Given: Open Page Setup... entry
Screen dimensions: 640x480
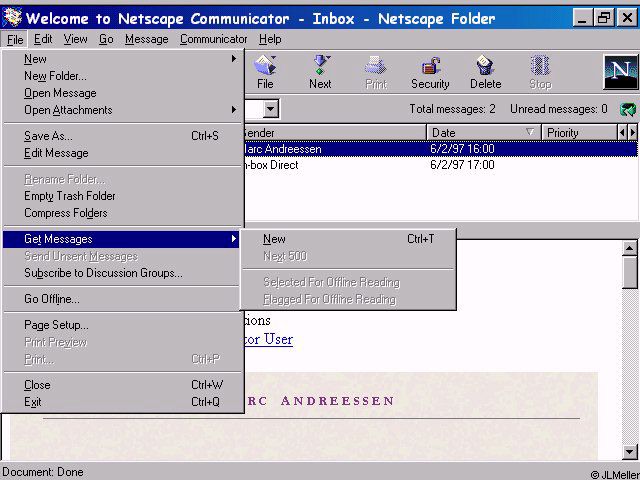Looking at the screenshot, I should pyautogui.click(x=121, y=325).
